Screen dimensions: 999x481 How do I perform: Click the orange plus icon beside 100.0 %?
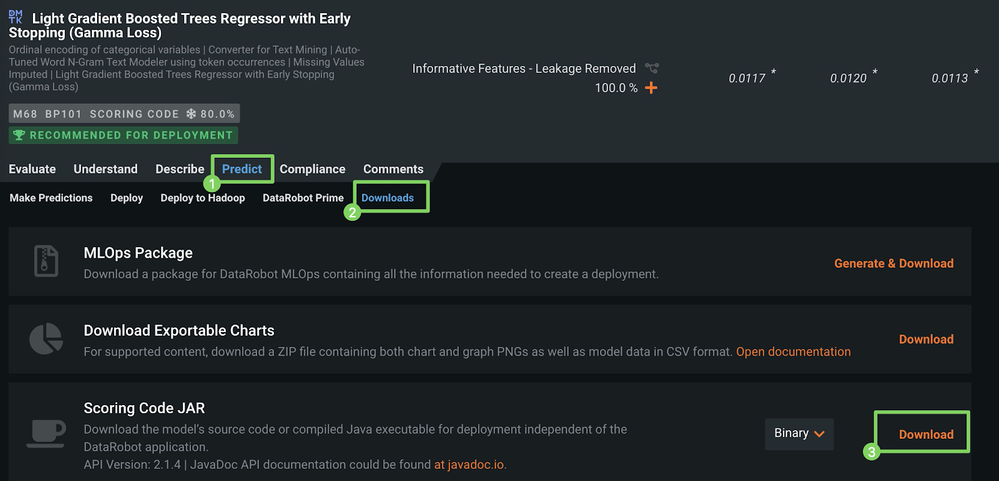(651, 88)
